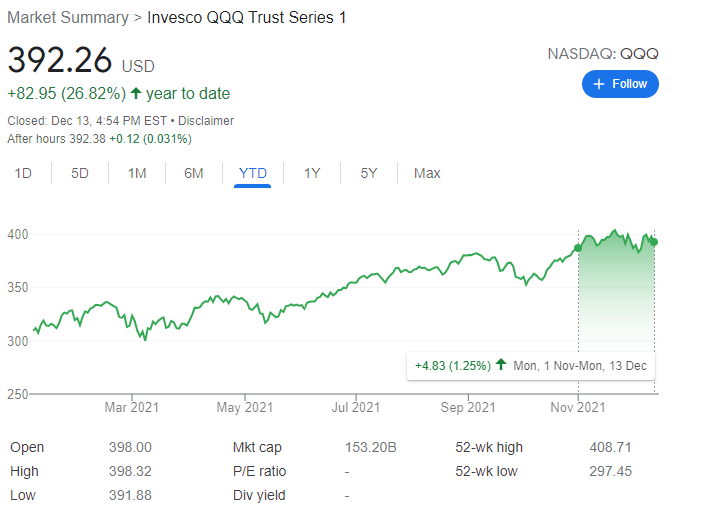This screenshot has height=511, width=709.
Task: Click the Nov 2021 axis label
Action: point(578,407)
